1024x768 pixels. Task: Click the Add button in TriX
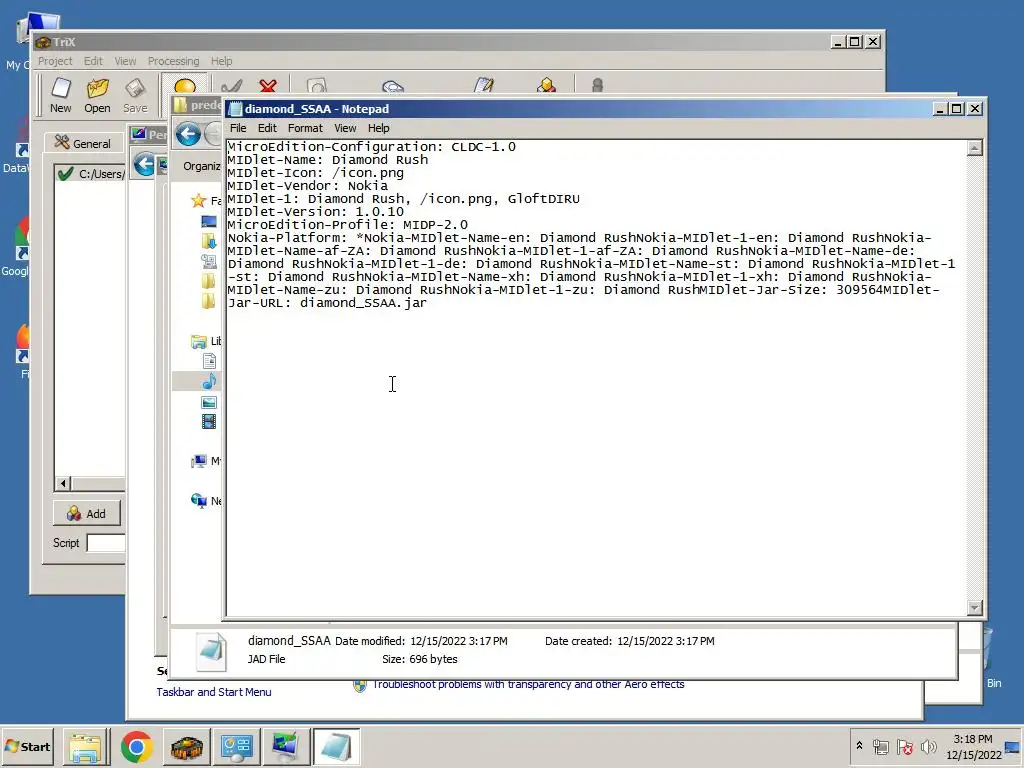[x=86, y=514]
